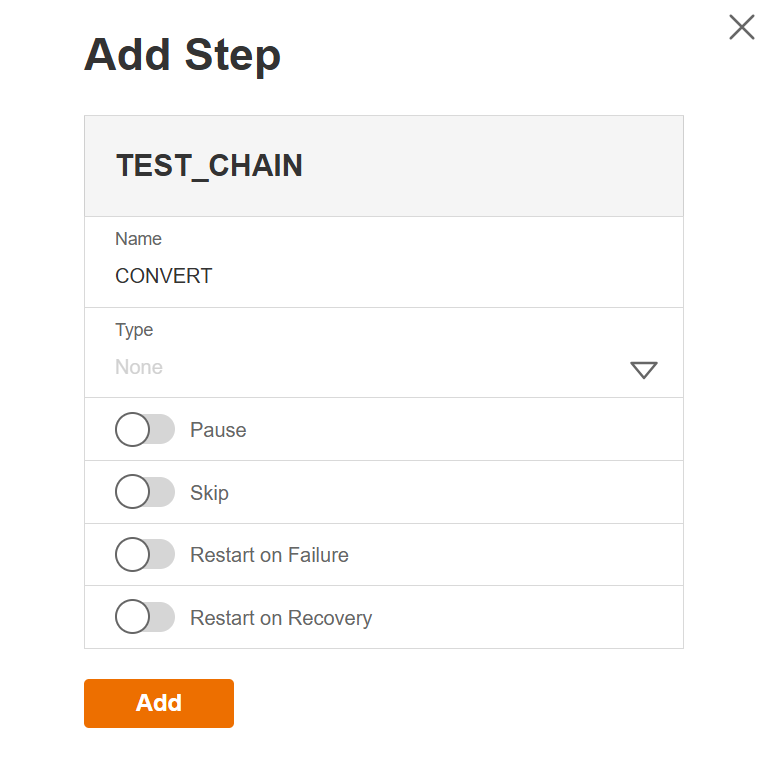Select the TEST_CHAIN header
This screenshot has height=772, width=771.
pos(209,166)
